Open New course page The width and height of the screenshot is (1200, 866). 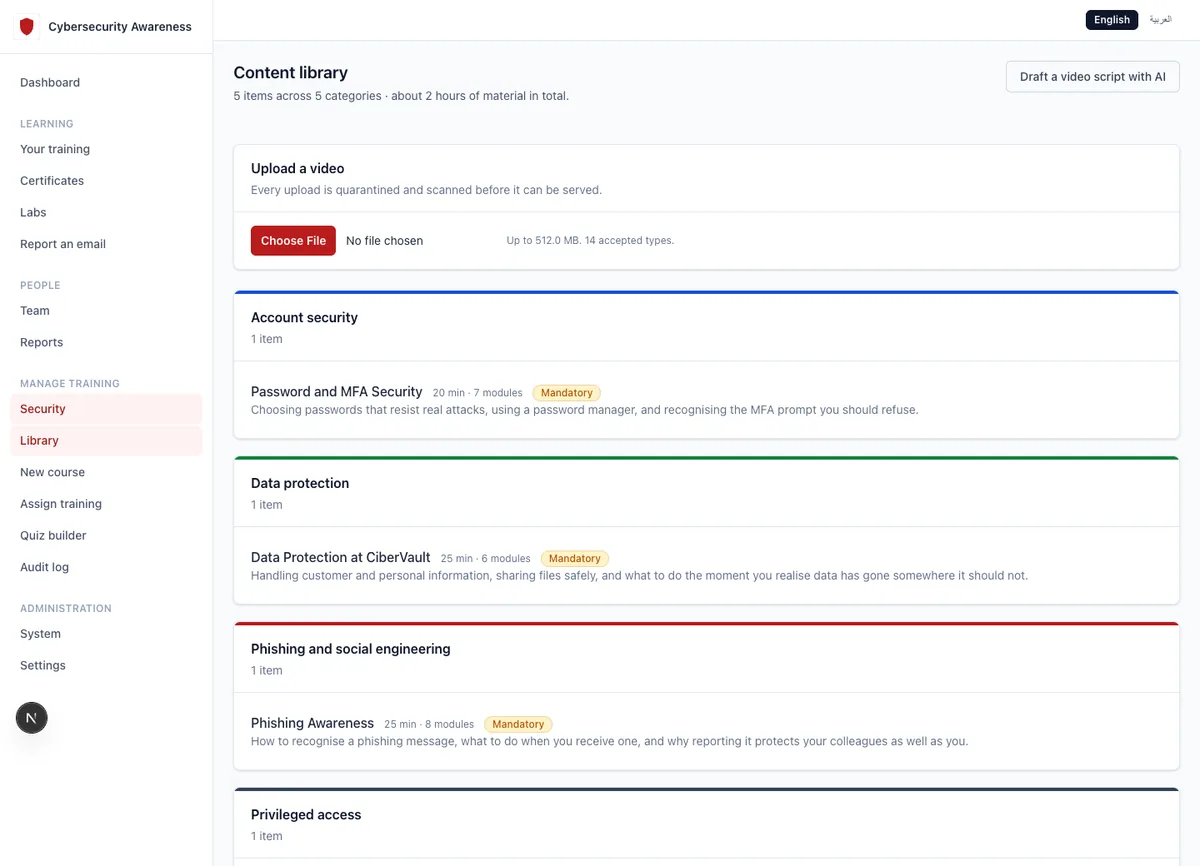coord(52,472)
